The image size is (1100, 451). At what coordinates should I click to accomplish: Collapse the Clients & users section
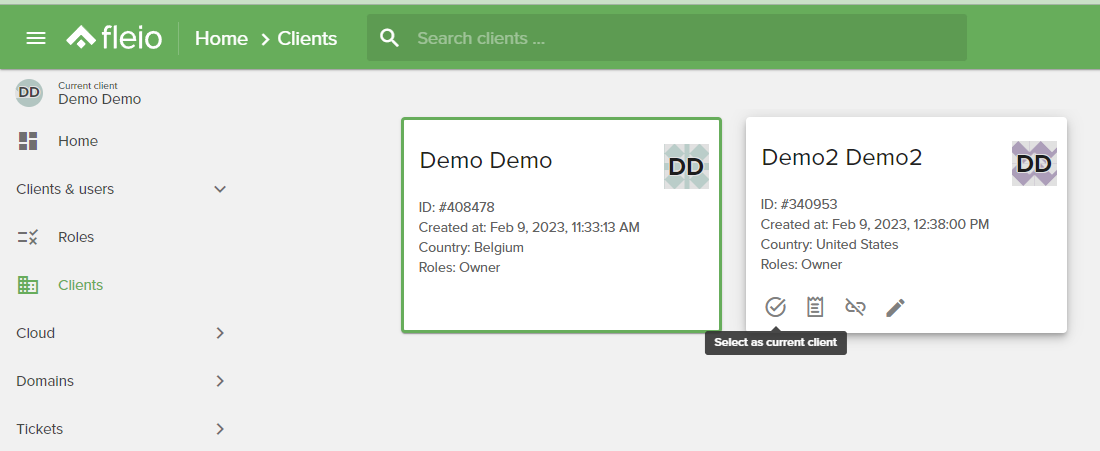tap(220, 189)
